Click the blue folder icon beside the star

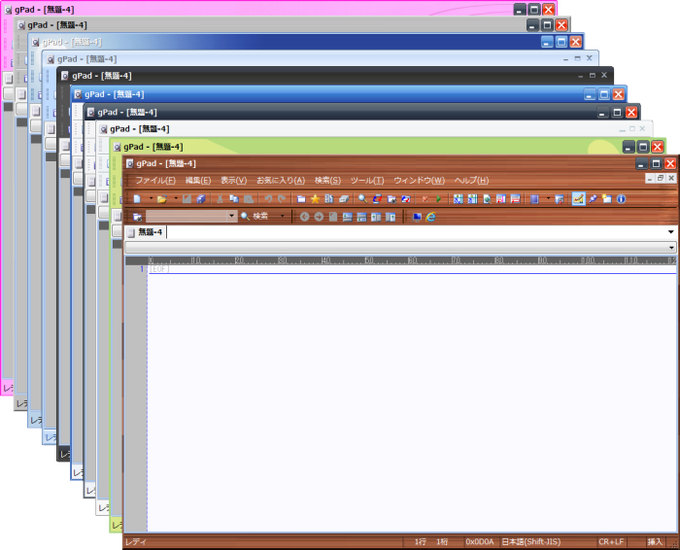301,199
